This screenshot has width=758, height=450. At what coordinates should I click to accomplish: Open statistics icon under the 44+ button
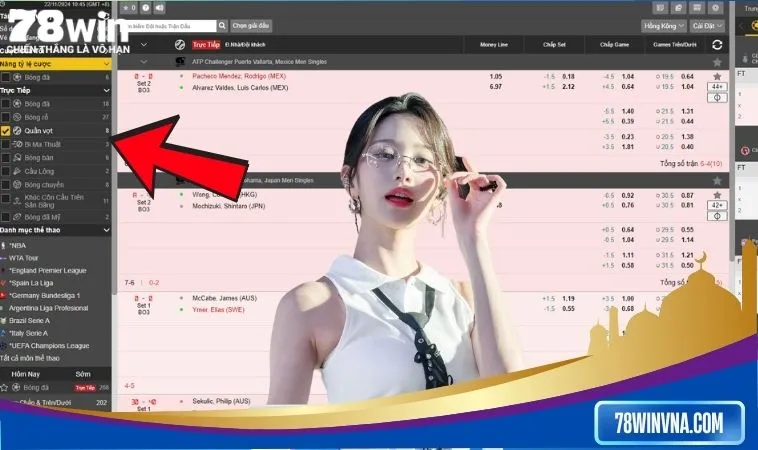(x=717, y=98)
